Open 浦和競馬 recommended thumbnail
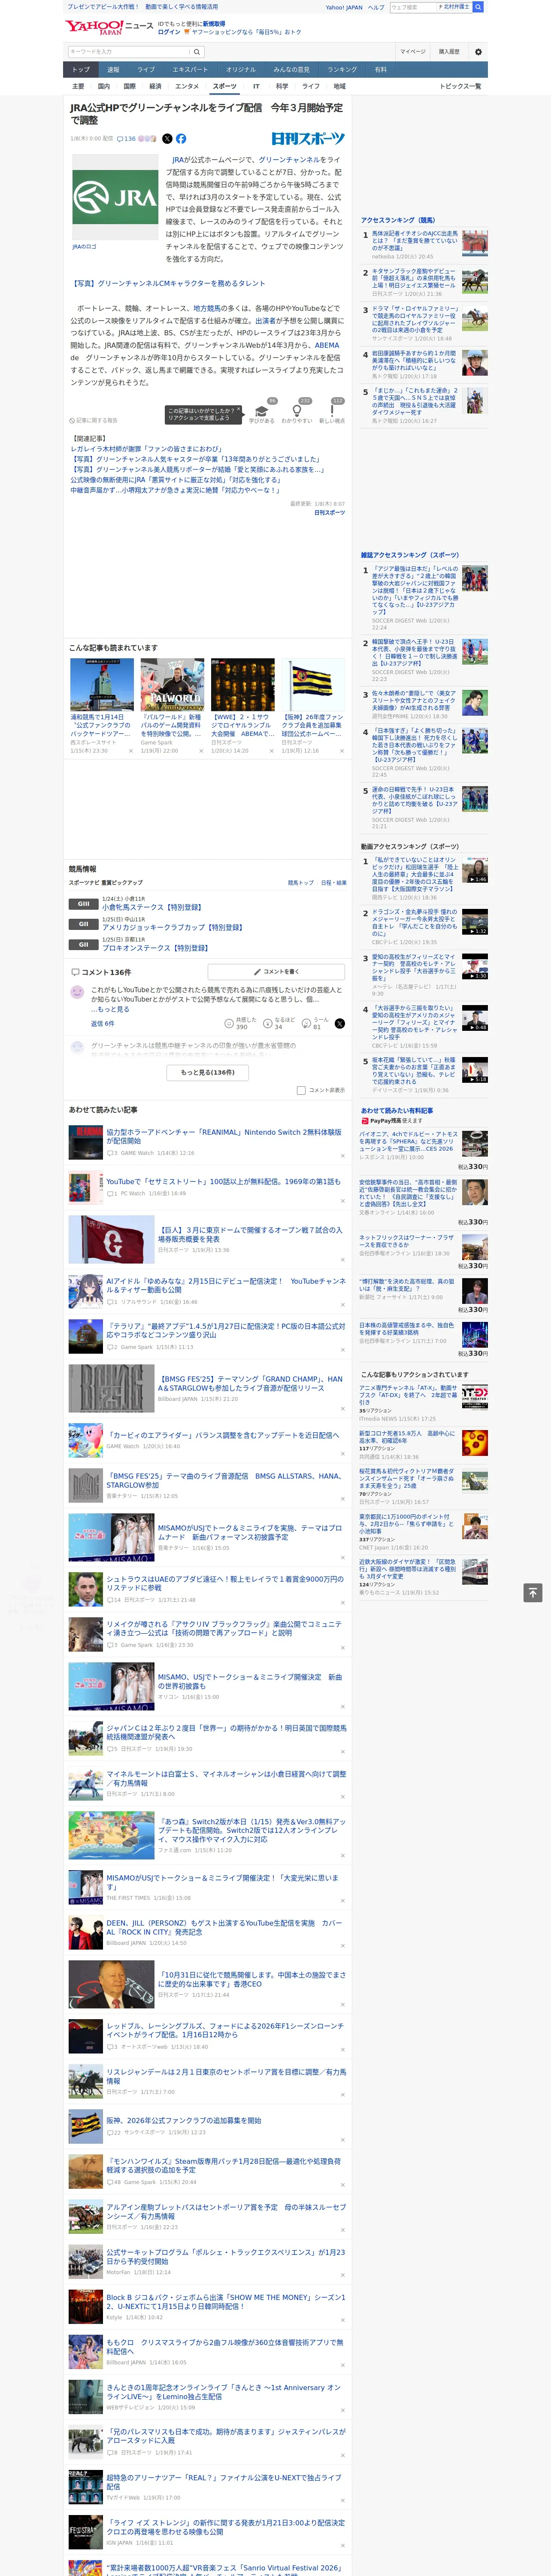Screen dimensions: 551x2576 pos(102,685)
